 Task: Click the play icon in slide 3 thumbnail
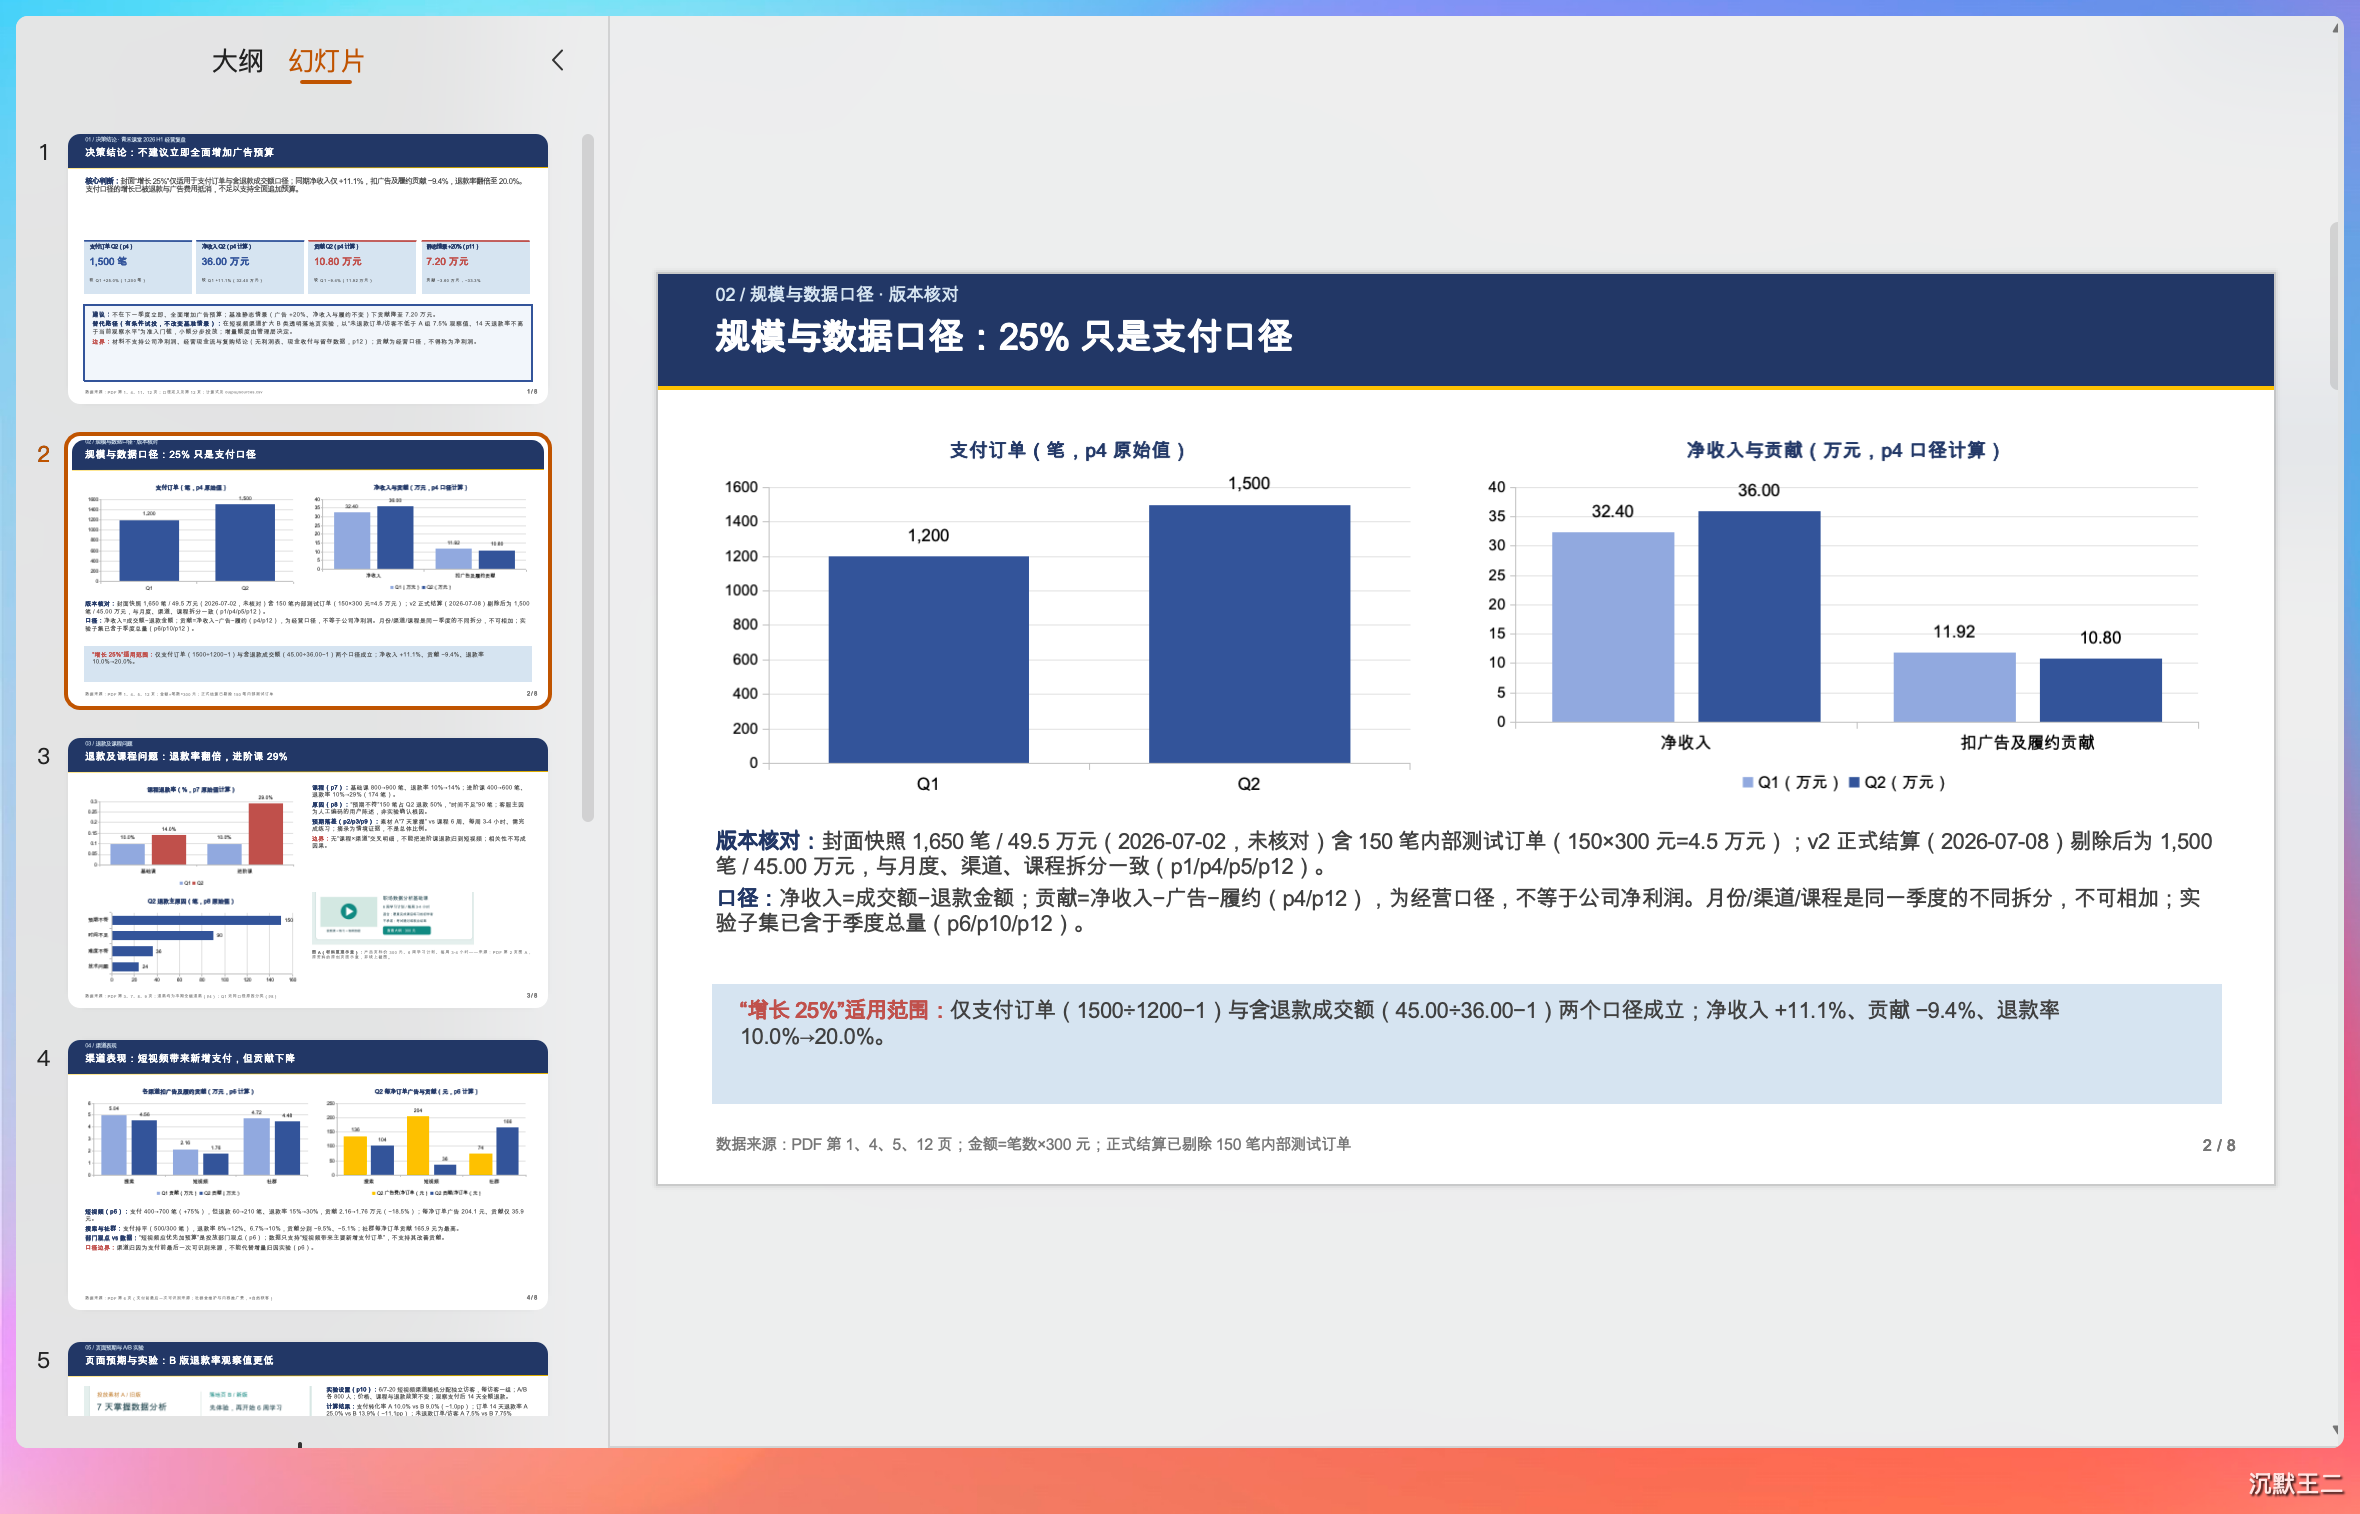[x=348, y=911]
